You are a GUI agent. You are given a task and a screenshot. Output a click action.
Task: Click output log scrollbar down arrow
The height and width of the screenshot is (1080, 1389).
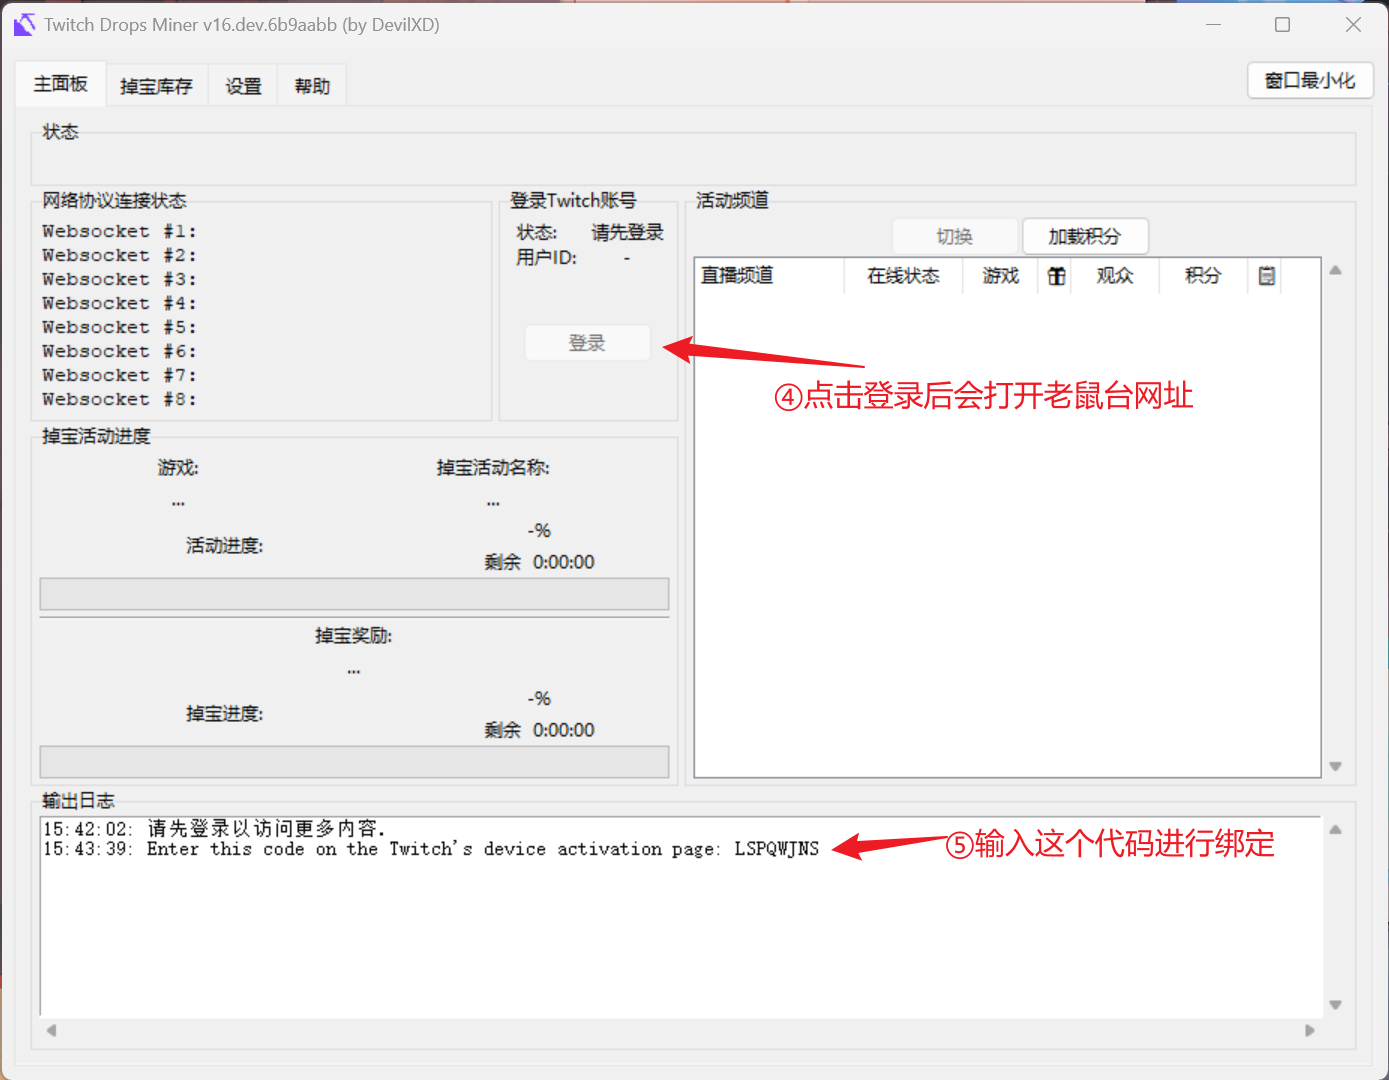click(1335, 1005)
